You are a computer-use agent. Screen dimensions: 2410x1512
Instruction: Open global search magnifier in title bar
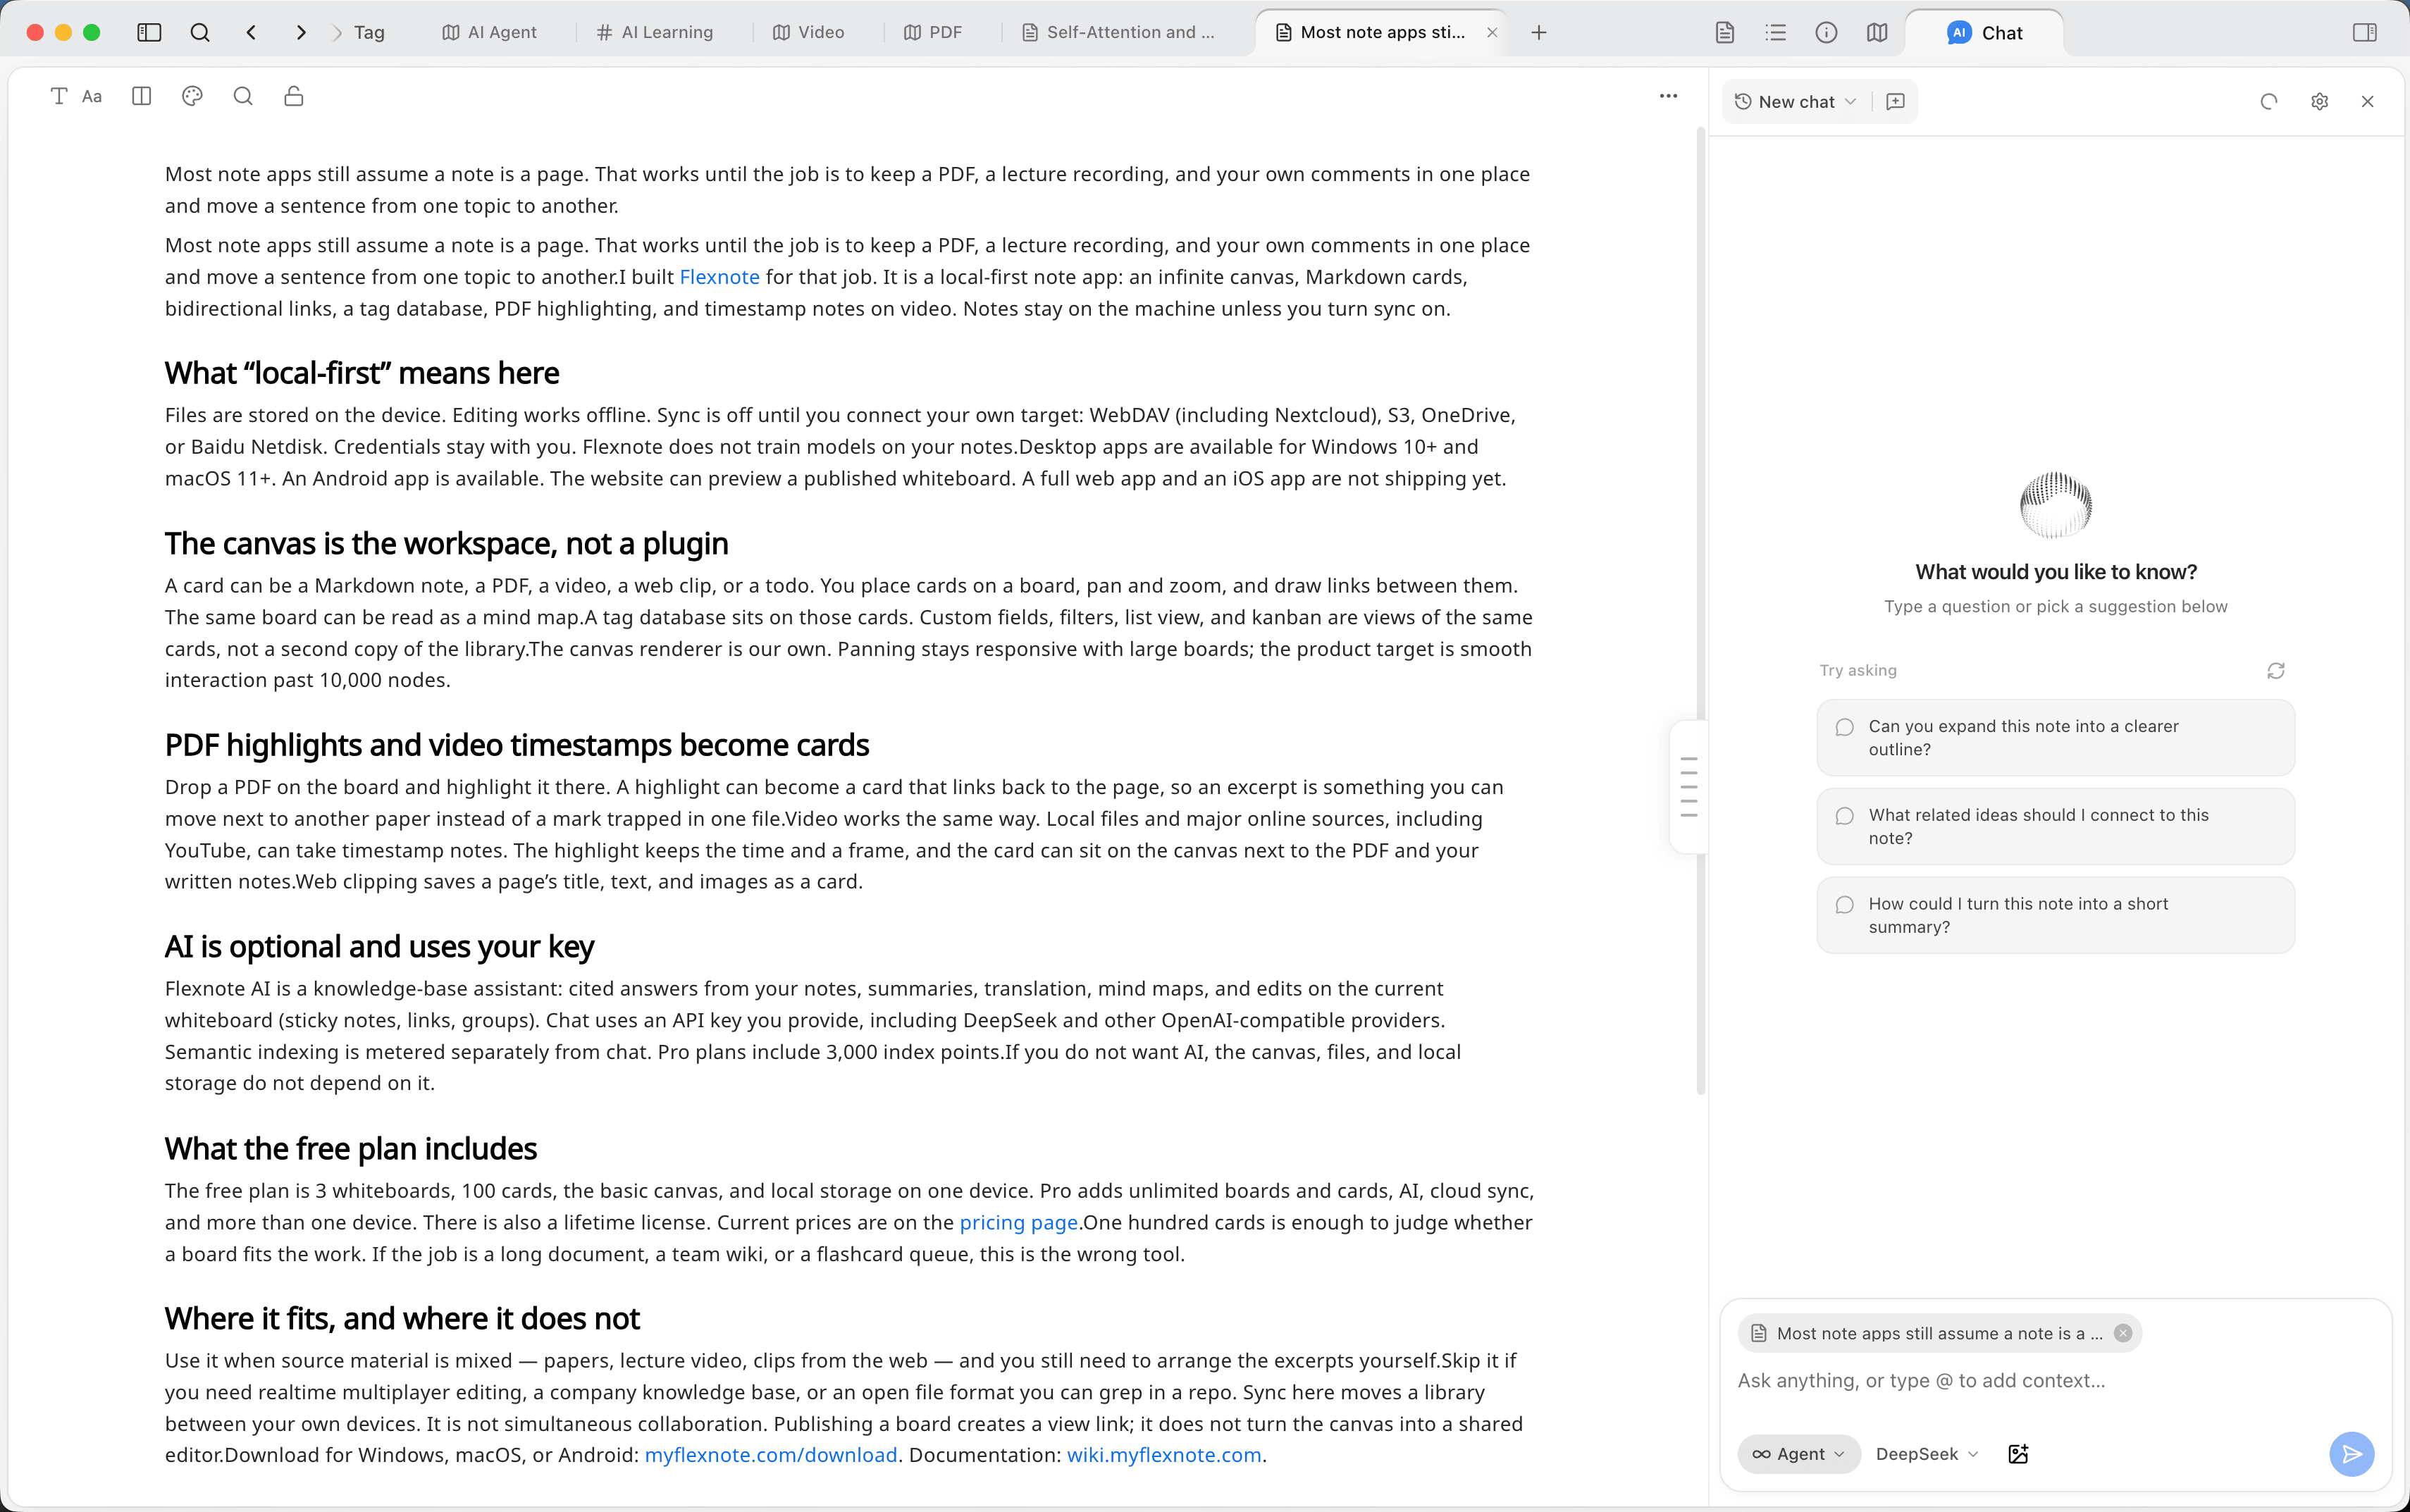click(x=200, y=32)
